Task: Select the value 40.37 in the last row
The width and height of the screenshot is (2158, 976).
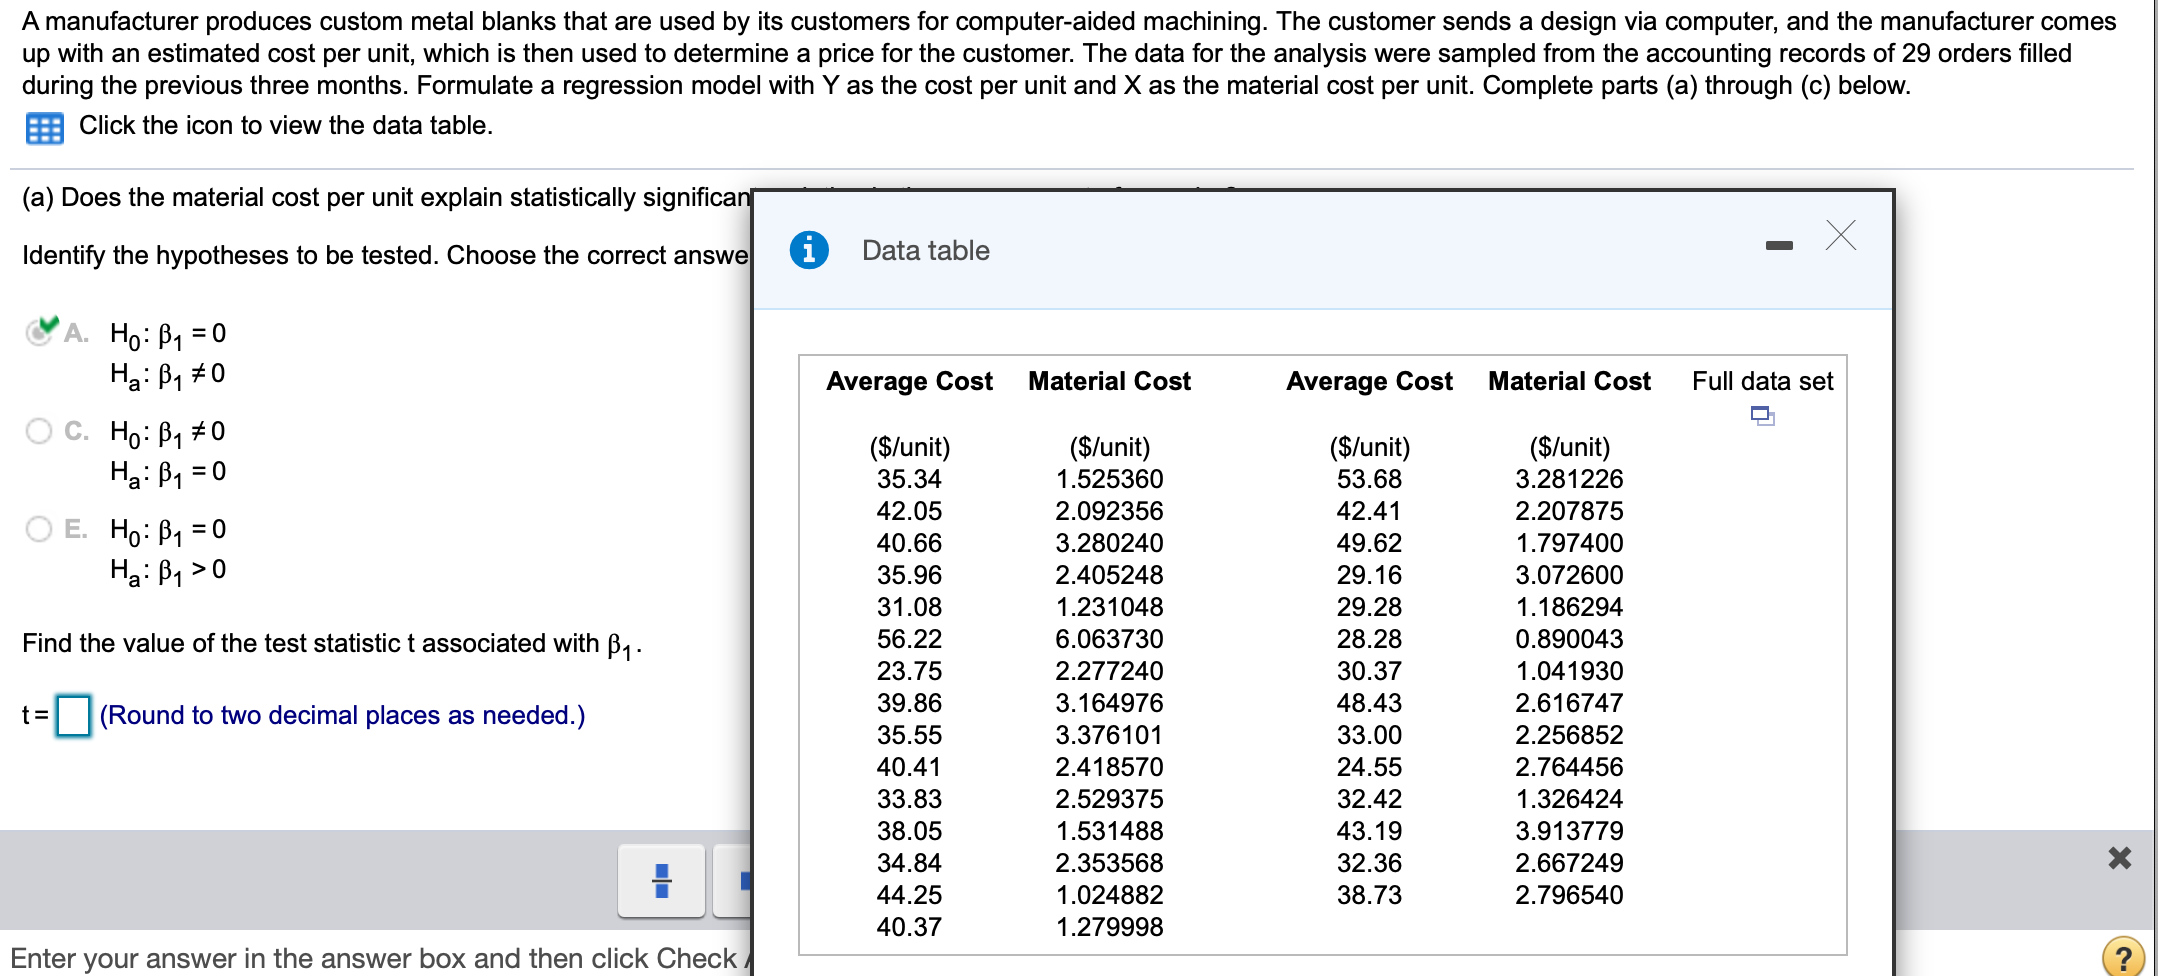Action: [909, 927]
